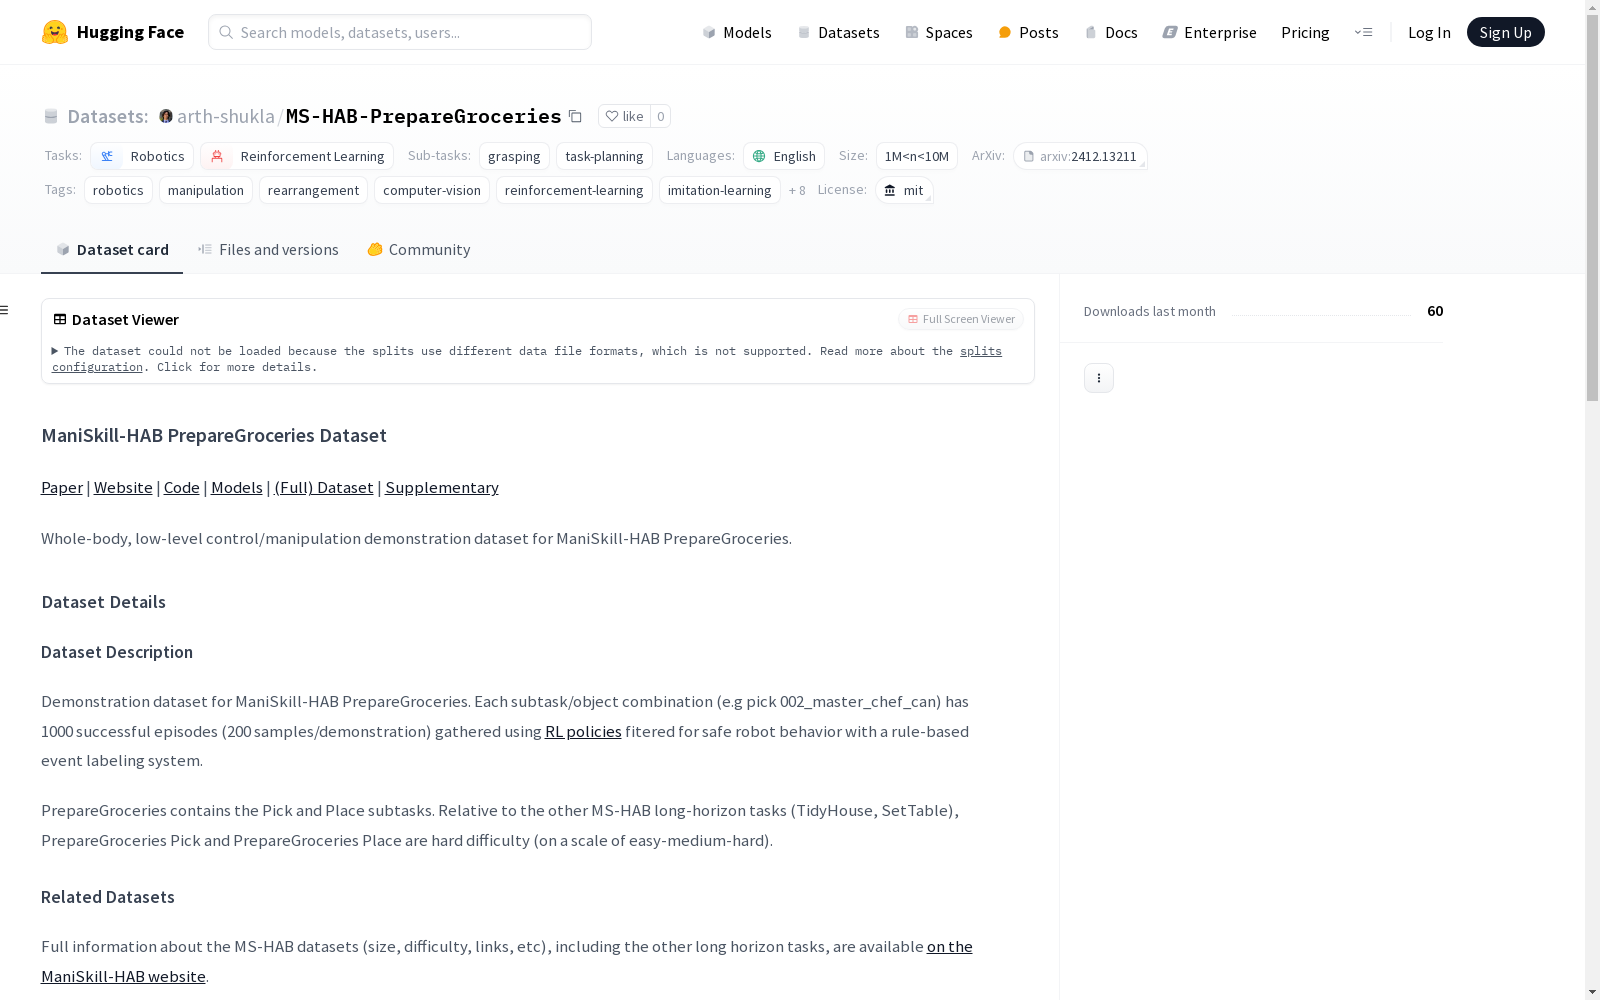Viewport: 1600px width, 1000px height.
Task: Select the rearrangement tag
Action: coord(313,190)
